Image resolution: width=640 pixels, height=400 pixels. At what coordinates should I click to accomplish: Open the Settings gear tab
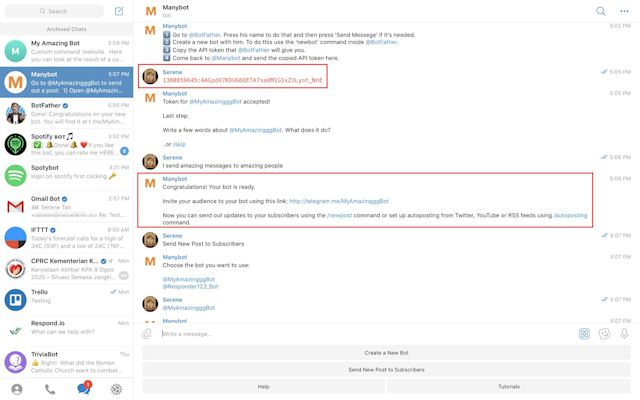tap(116, 389)
